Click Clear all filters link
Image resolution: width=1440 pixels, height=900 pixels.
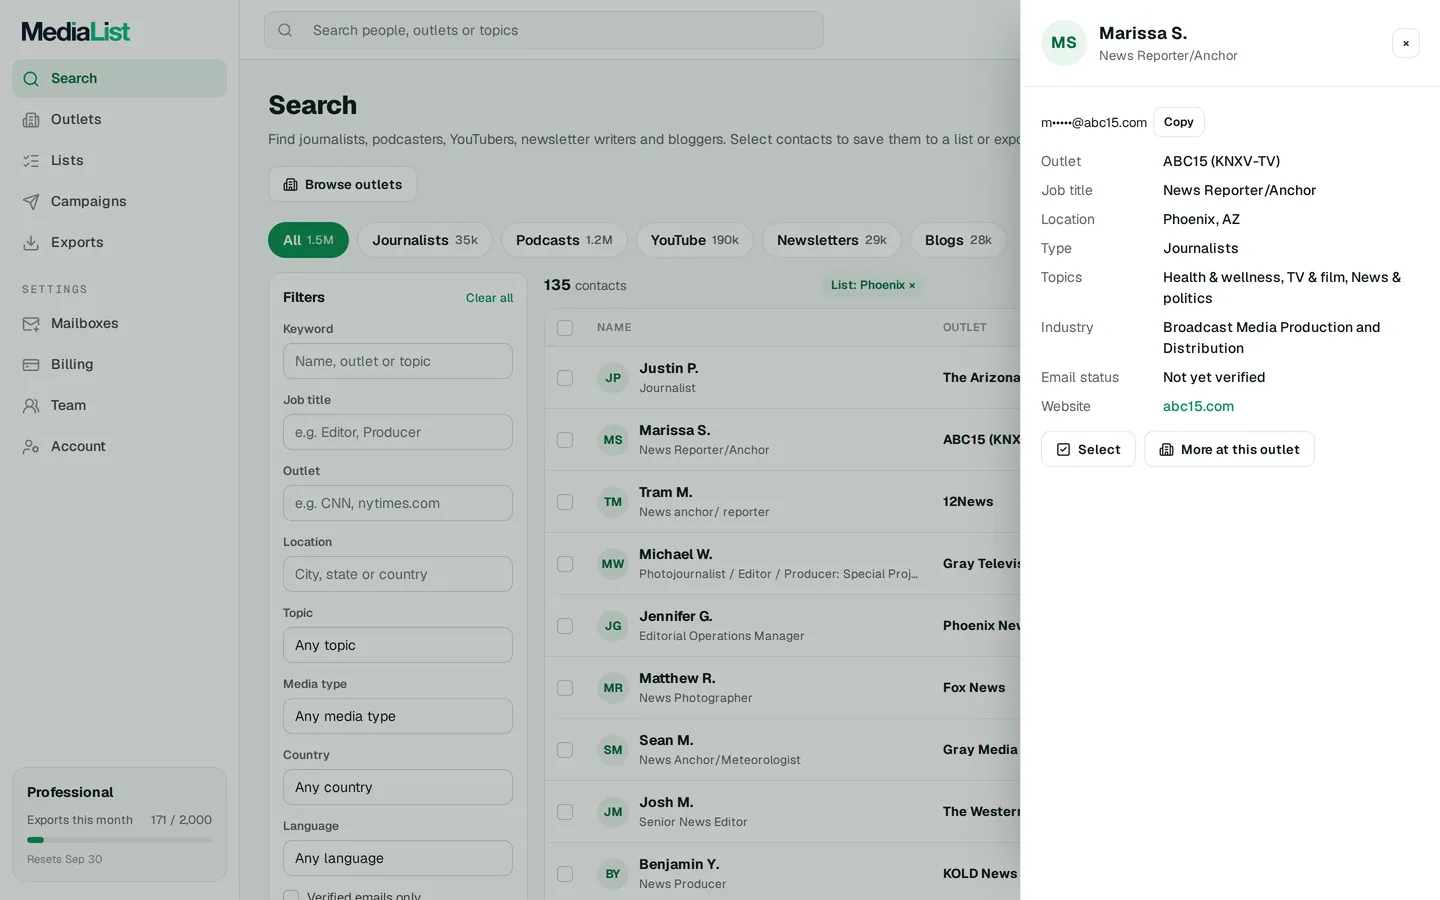[x=489, y=298]
